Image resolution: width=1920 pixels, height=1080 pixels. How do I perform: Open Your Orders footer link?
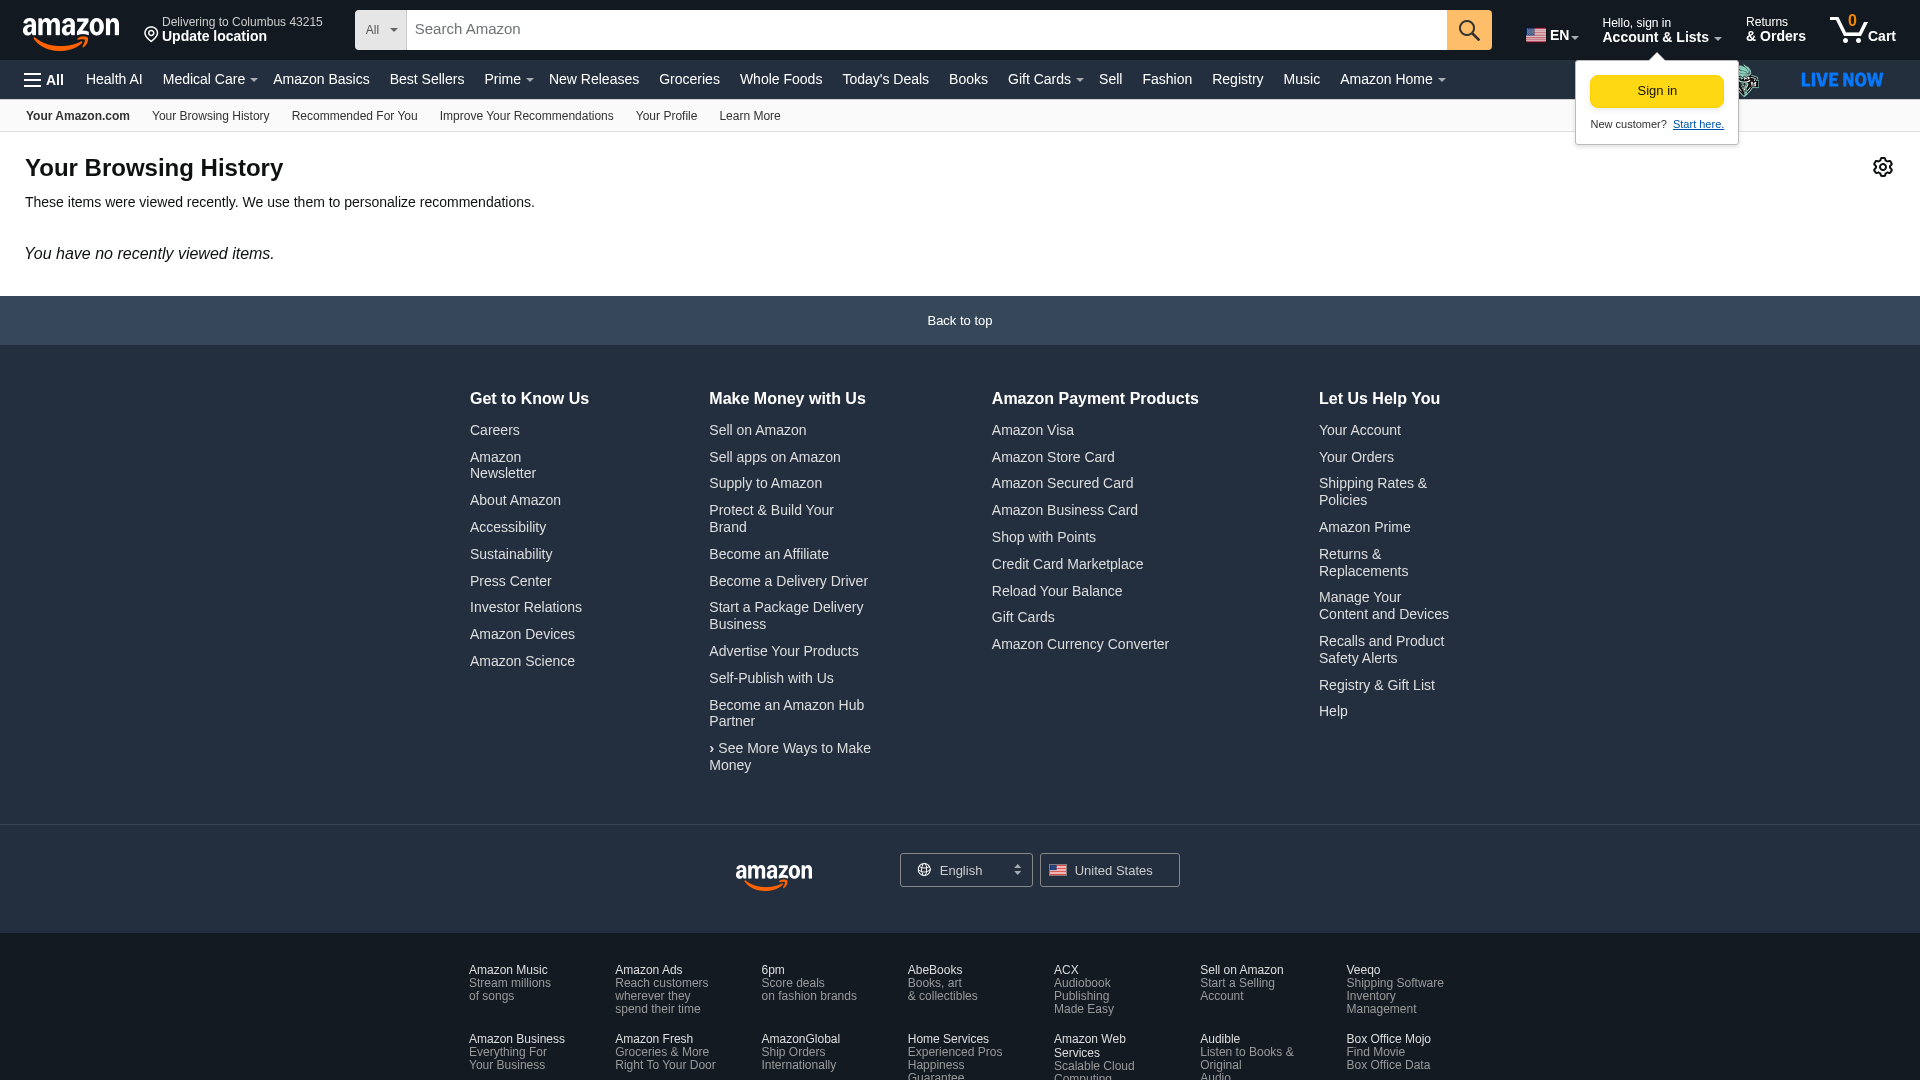pos(1356,457)
